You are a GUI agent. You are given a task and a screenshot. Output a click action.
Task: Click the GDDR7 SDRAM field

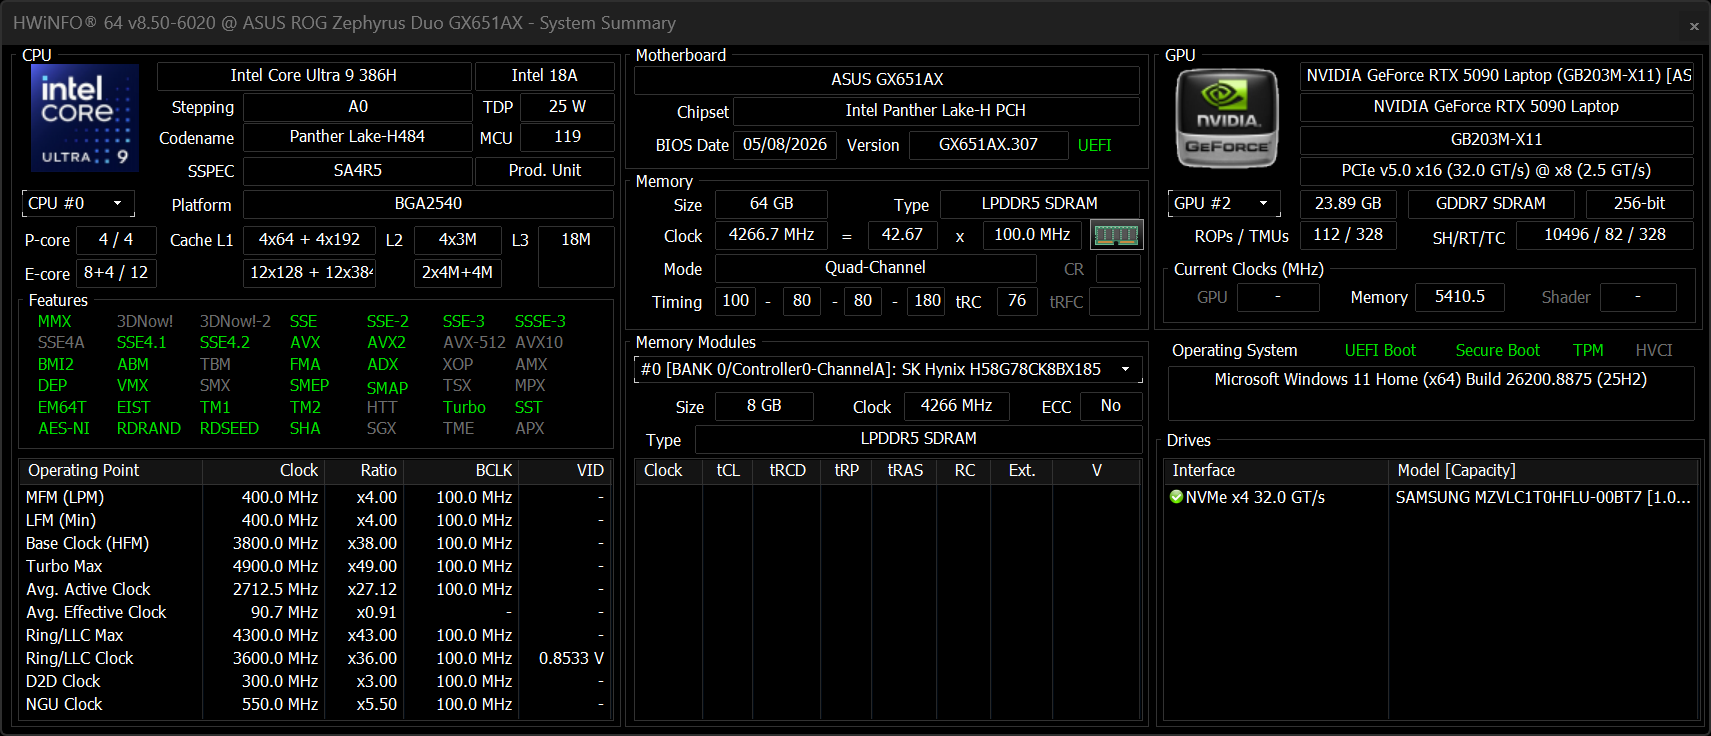pyautogui.click(x=1491, y=204)
